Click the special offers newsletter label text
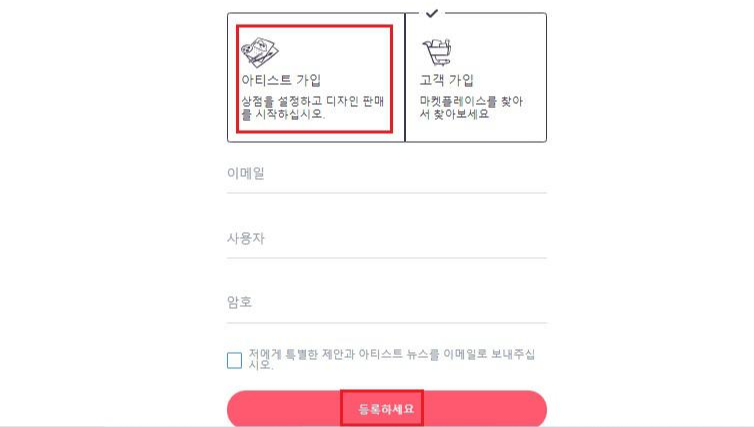754x427 pixels. tap(391, 359)
